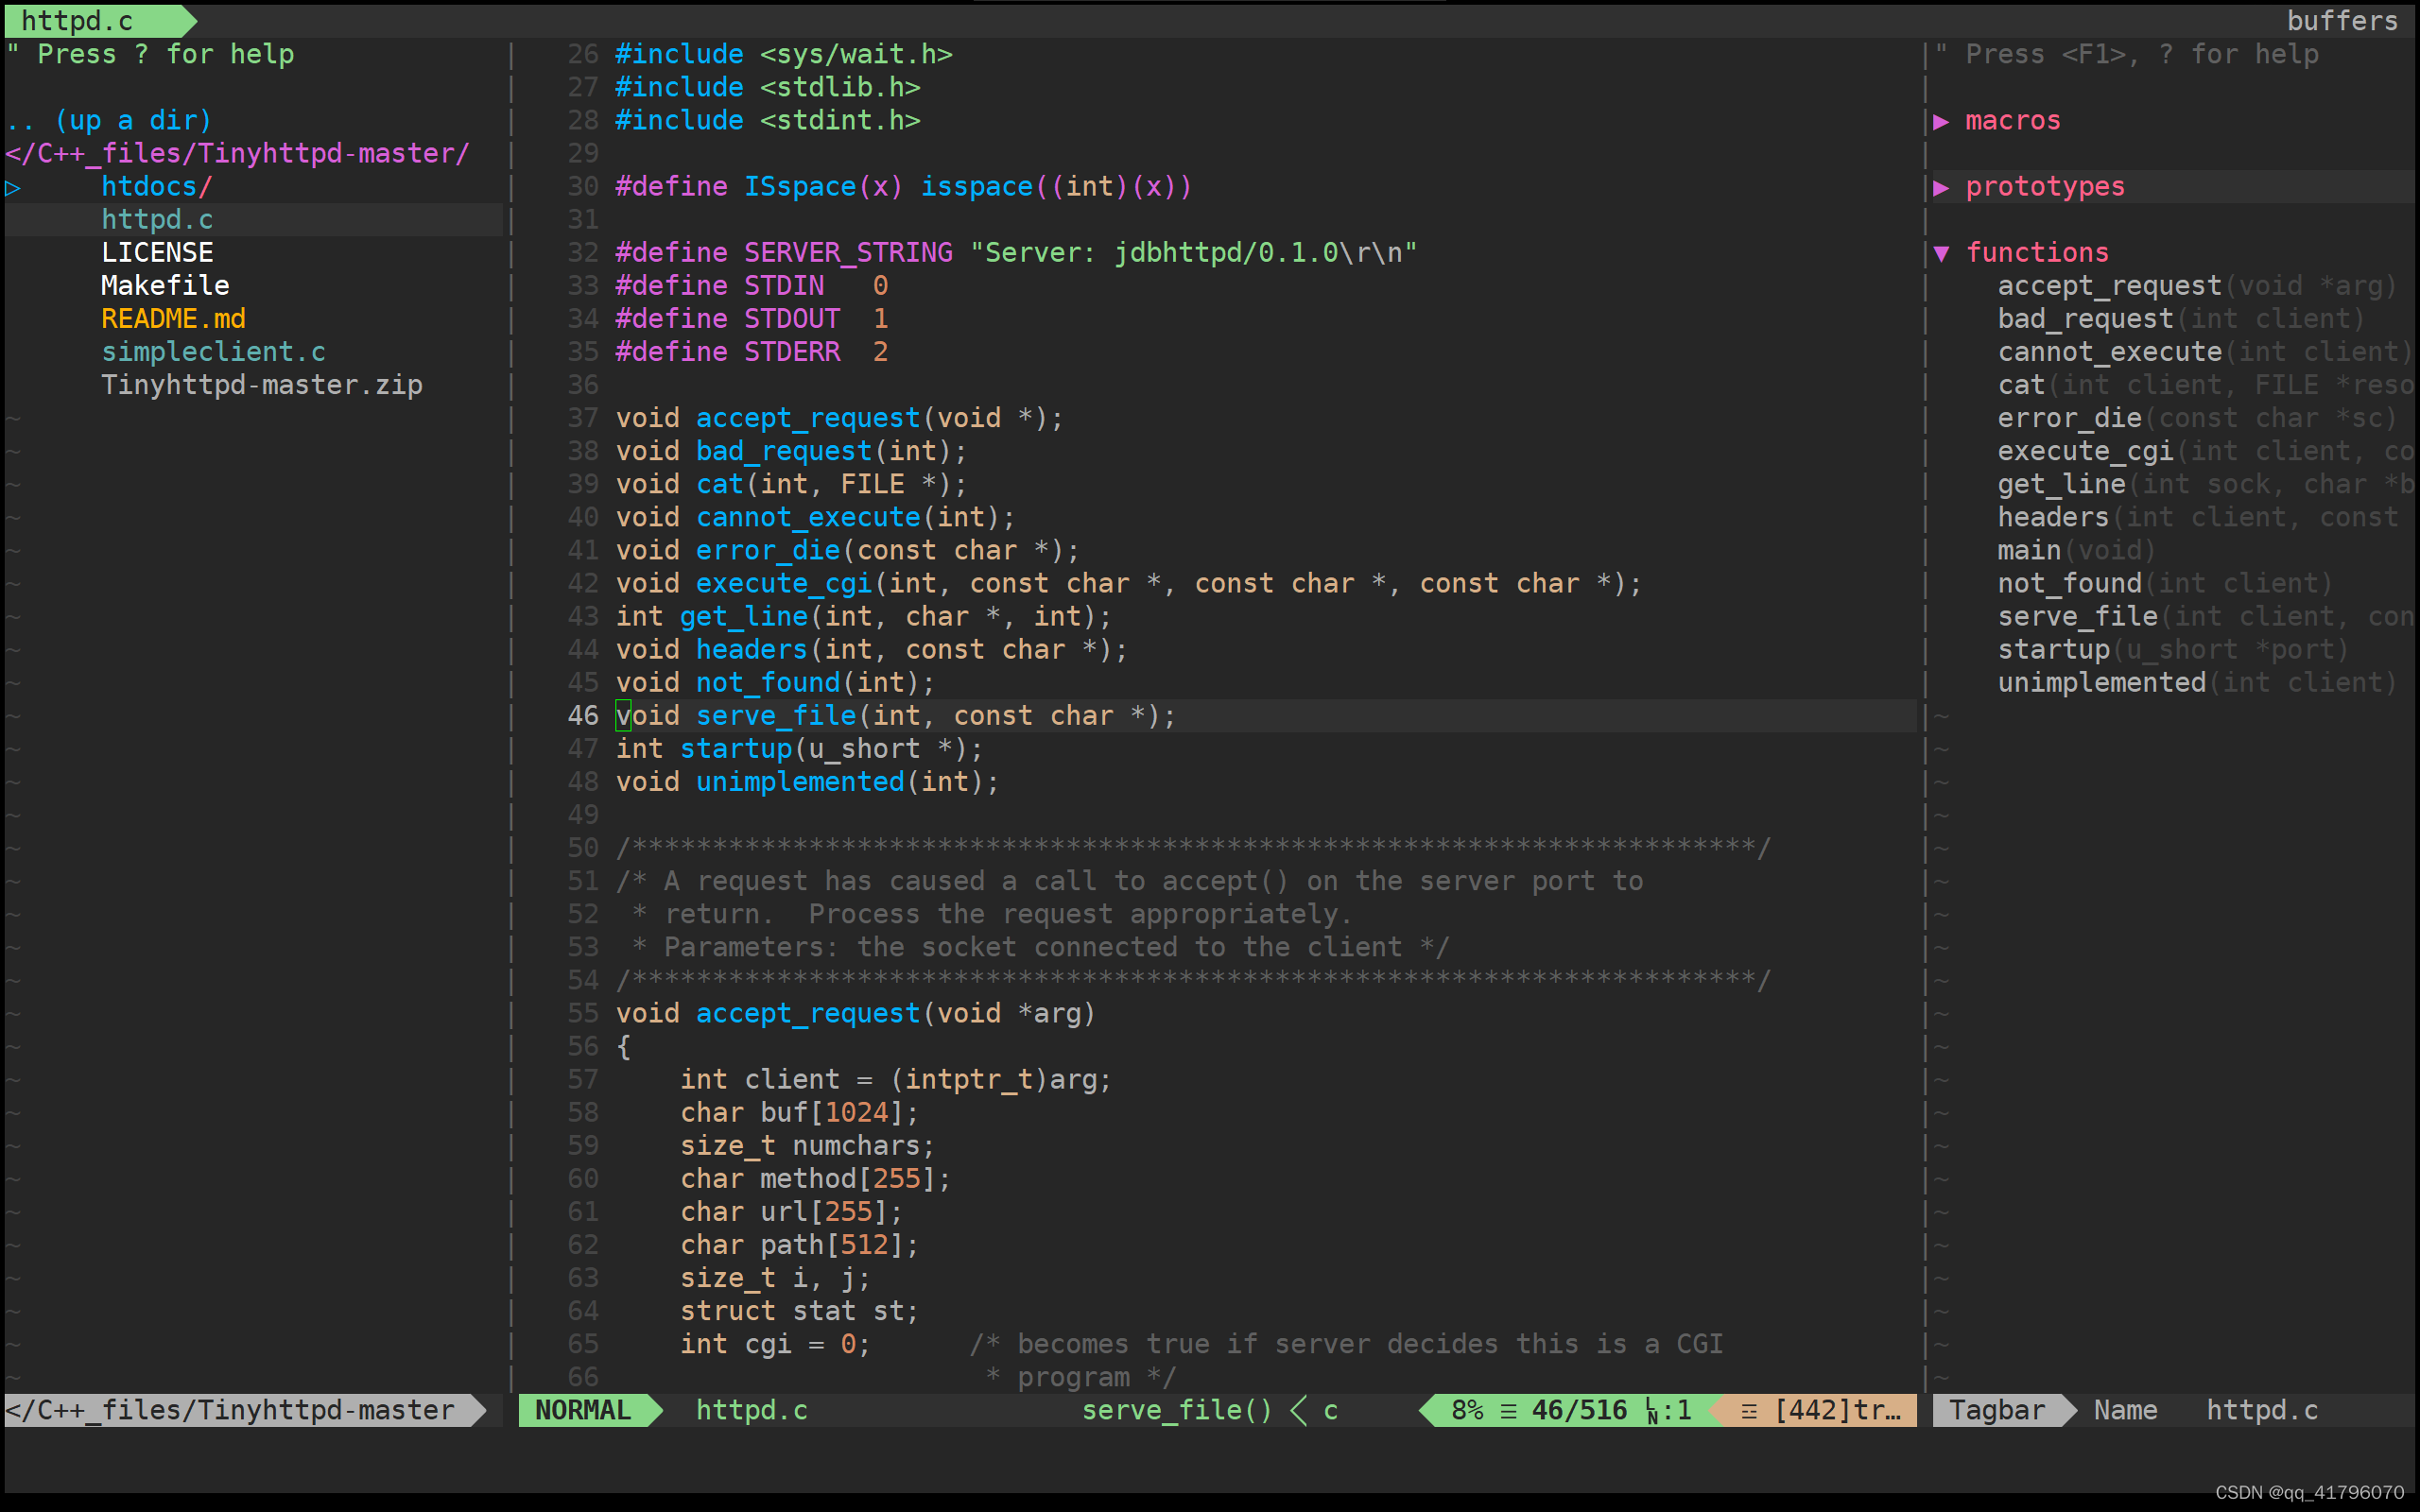Click the #define STDOUT line

coord(751,319)
